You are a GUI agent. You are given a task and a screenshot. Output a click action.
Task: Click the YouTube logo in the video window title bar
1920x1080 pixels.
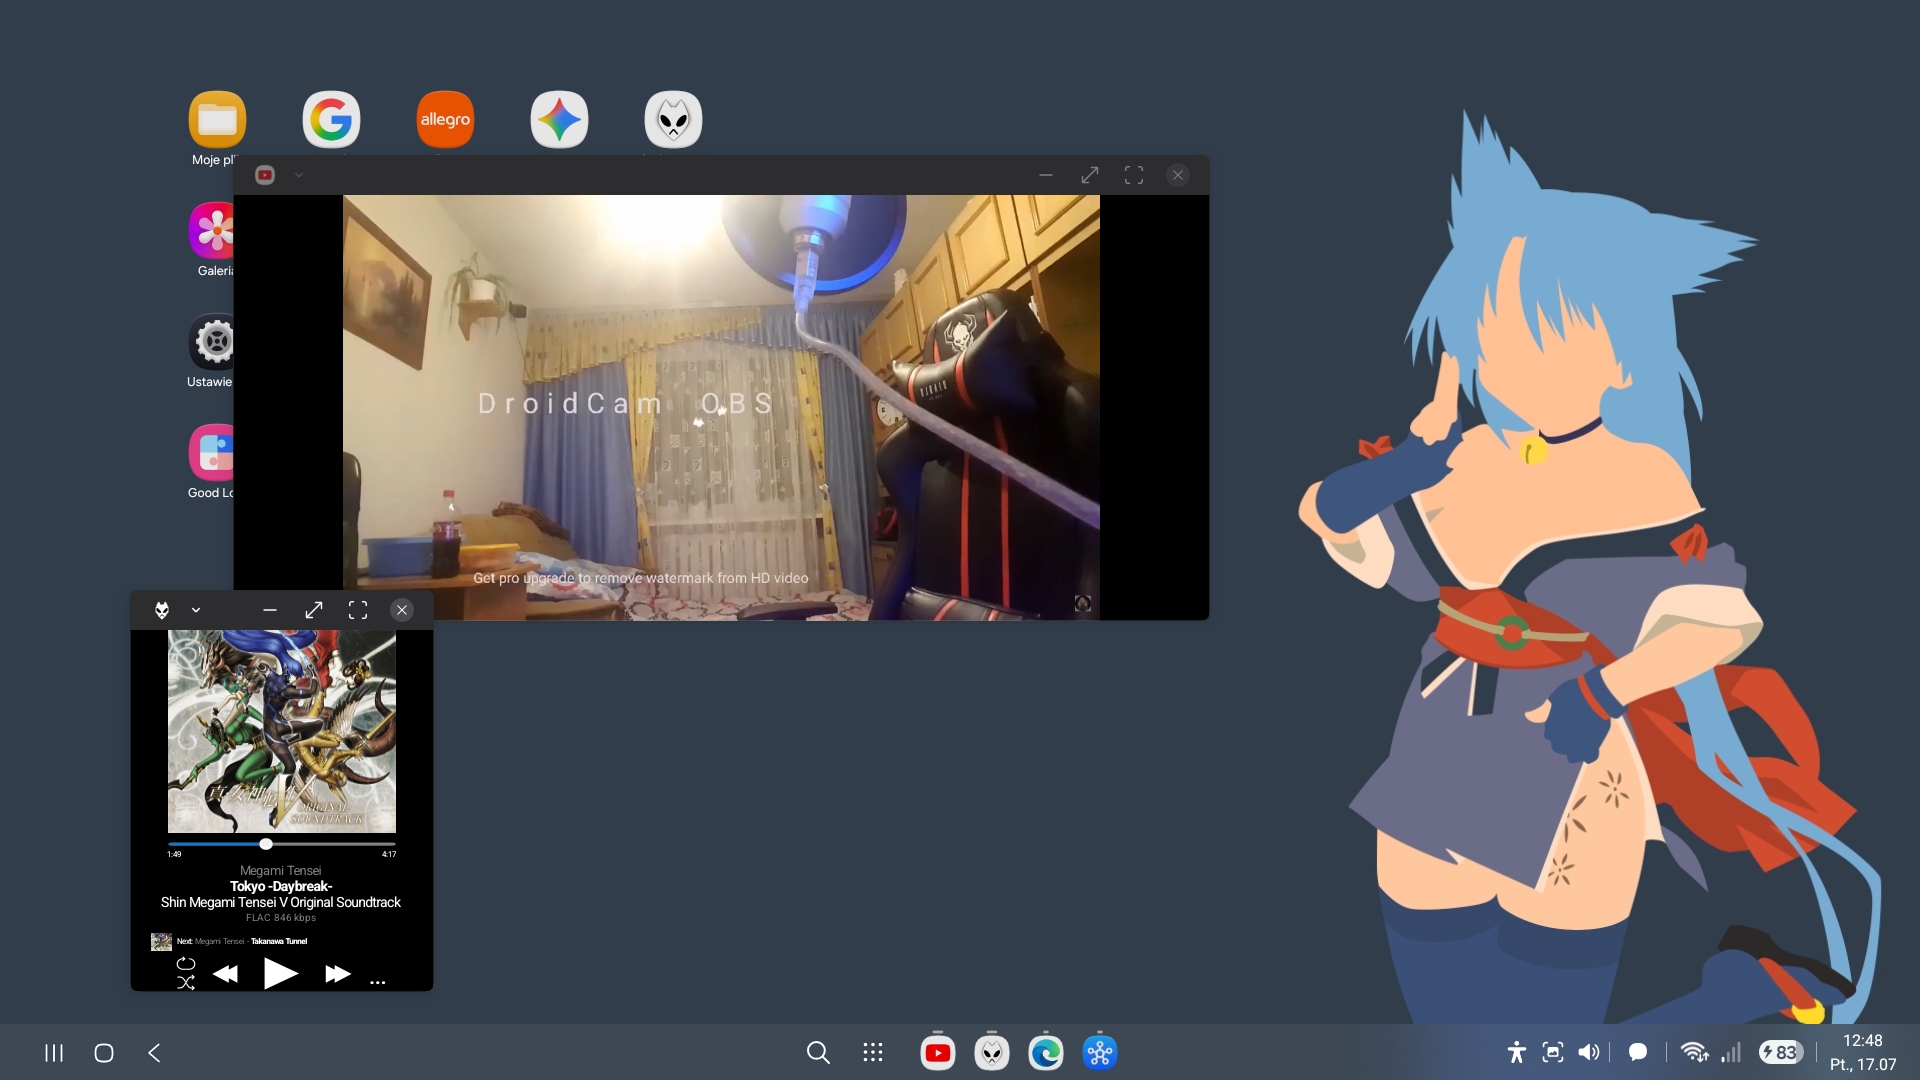pos(265,175)
